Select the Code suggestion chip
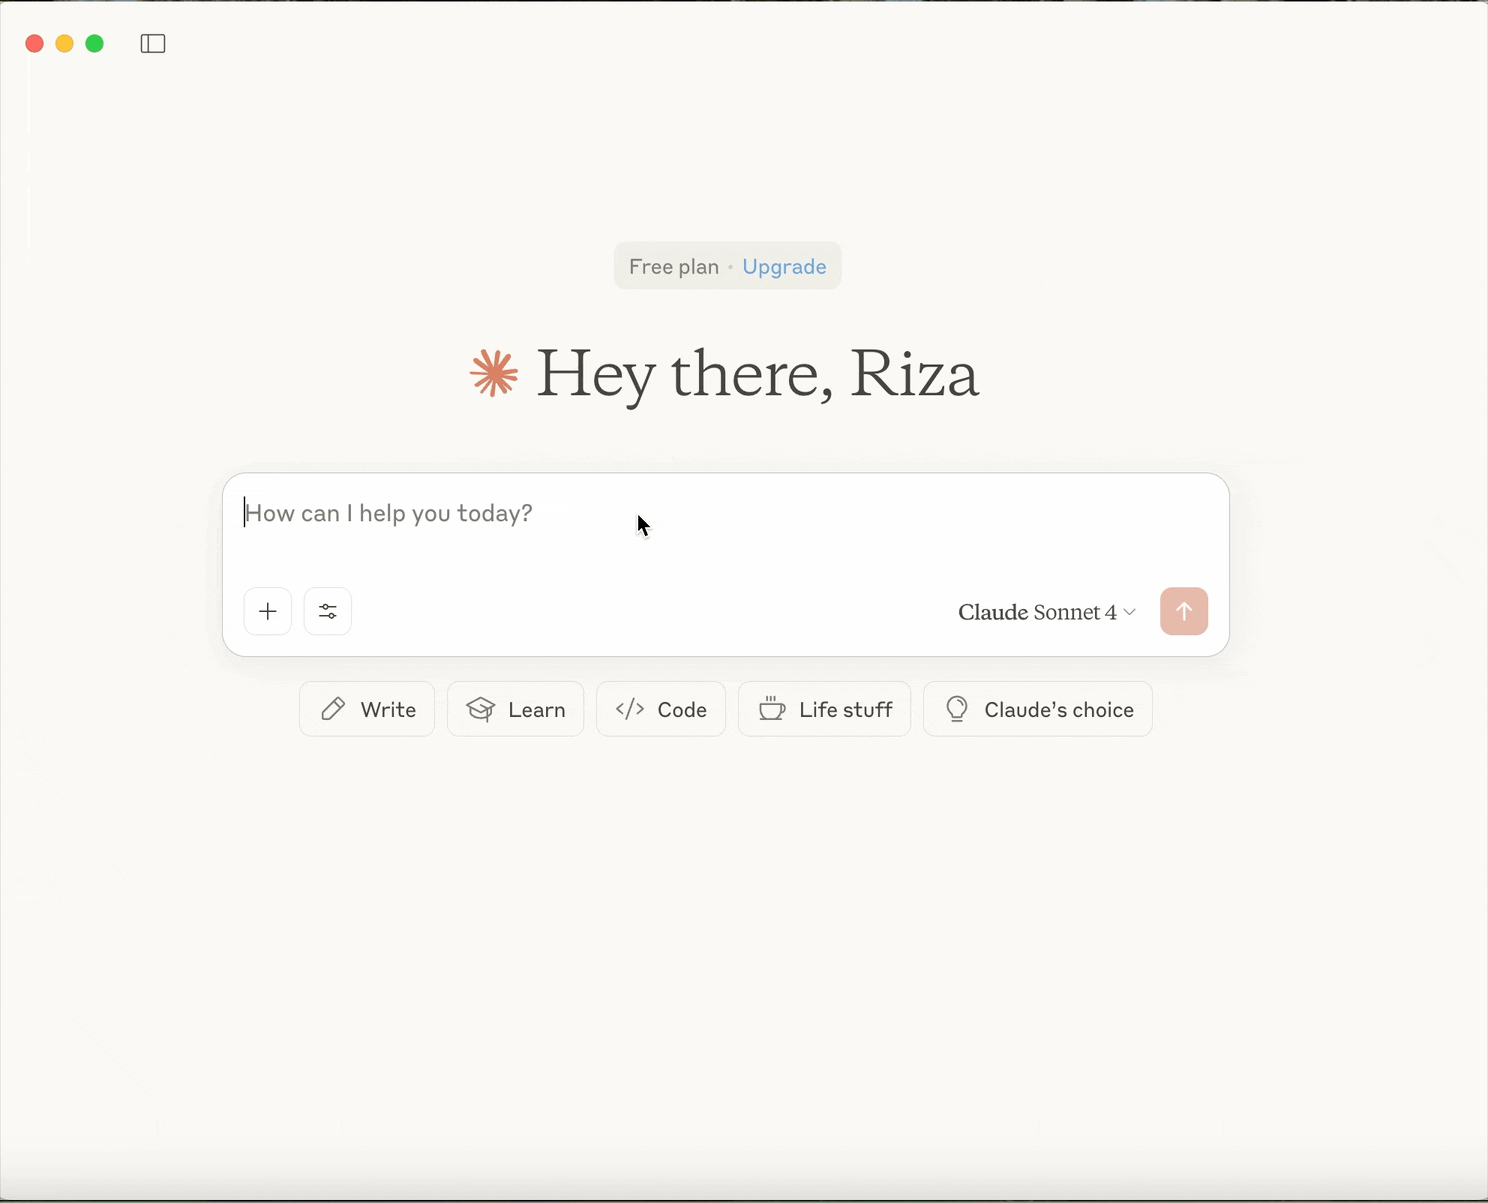This screenshot has width=1488, height=1203. (661, 709)
